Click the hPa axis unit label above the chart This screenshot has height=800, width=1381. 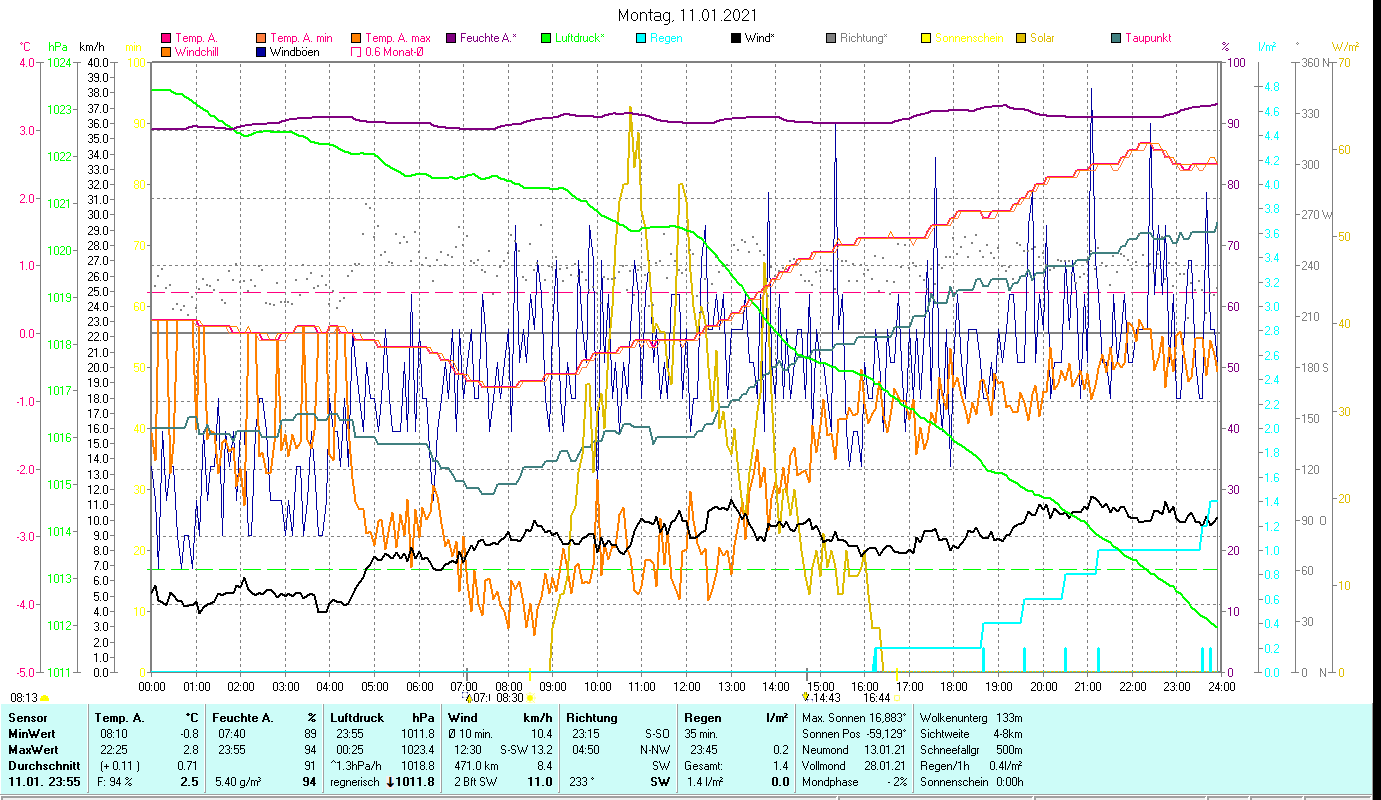pos(58,47)
